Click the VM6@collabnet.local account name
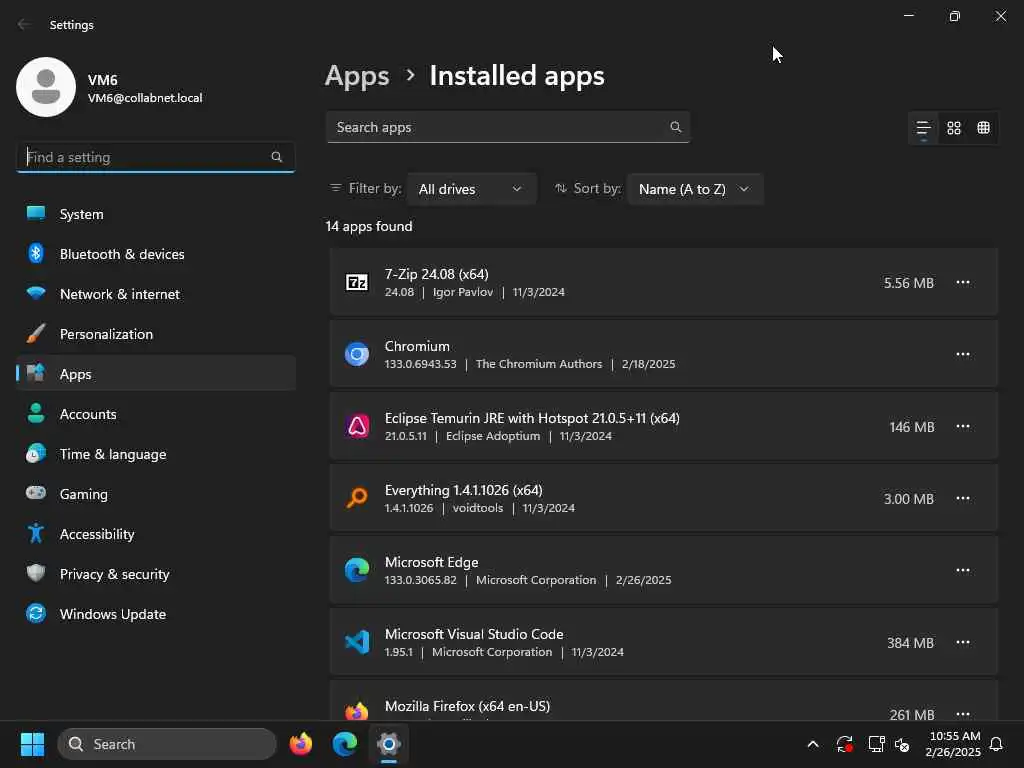 coord(145,98)
